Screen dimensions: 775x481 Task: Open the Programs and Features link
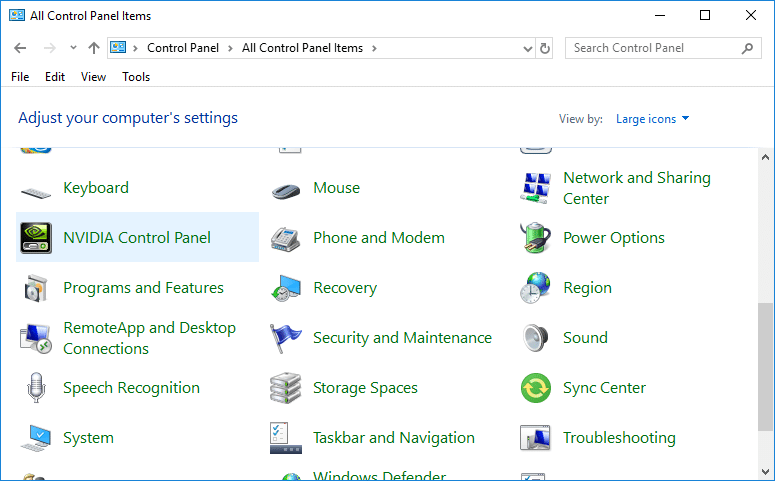[143, 288]
